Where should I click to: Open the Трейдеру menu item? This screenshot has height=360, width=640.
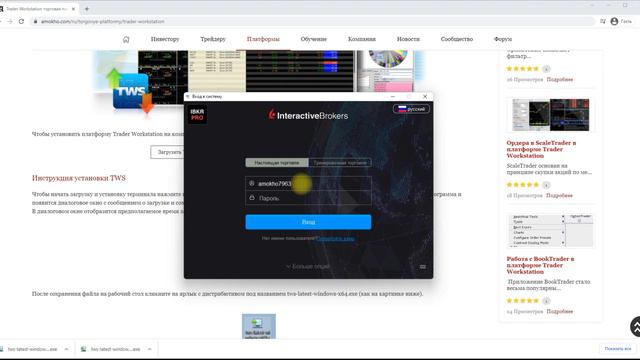213,39
